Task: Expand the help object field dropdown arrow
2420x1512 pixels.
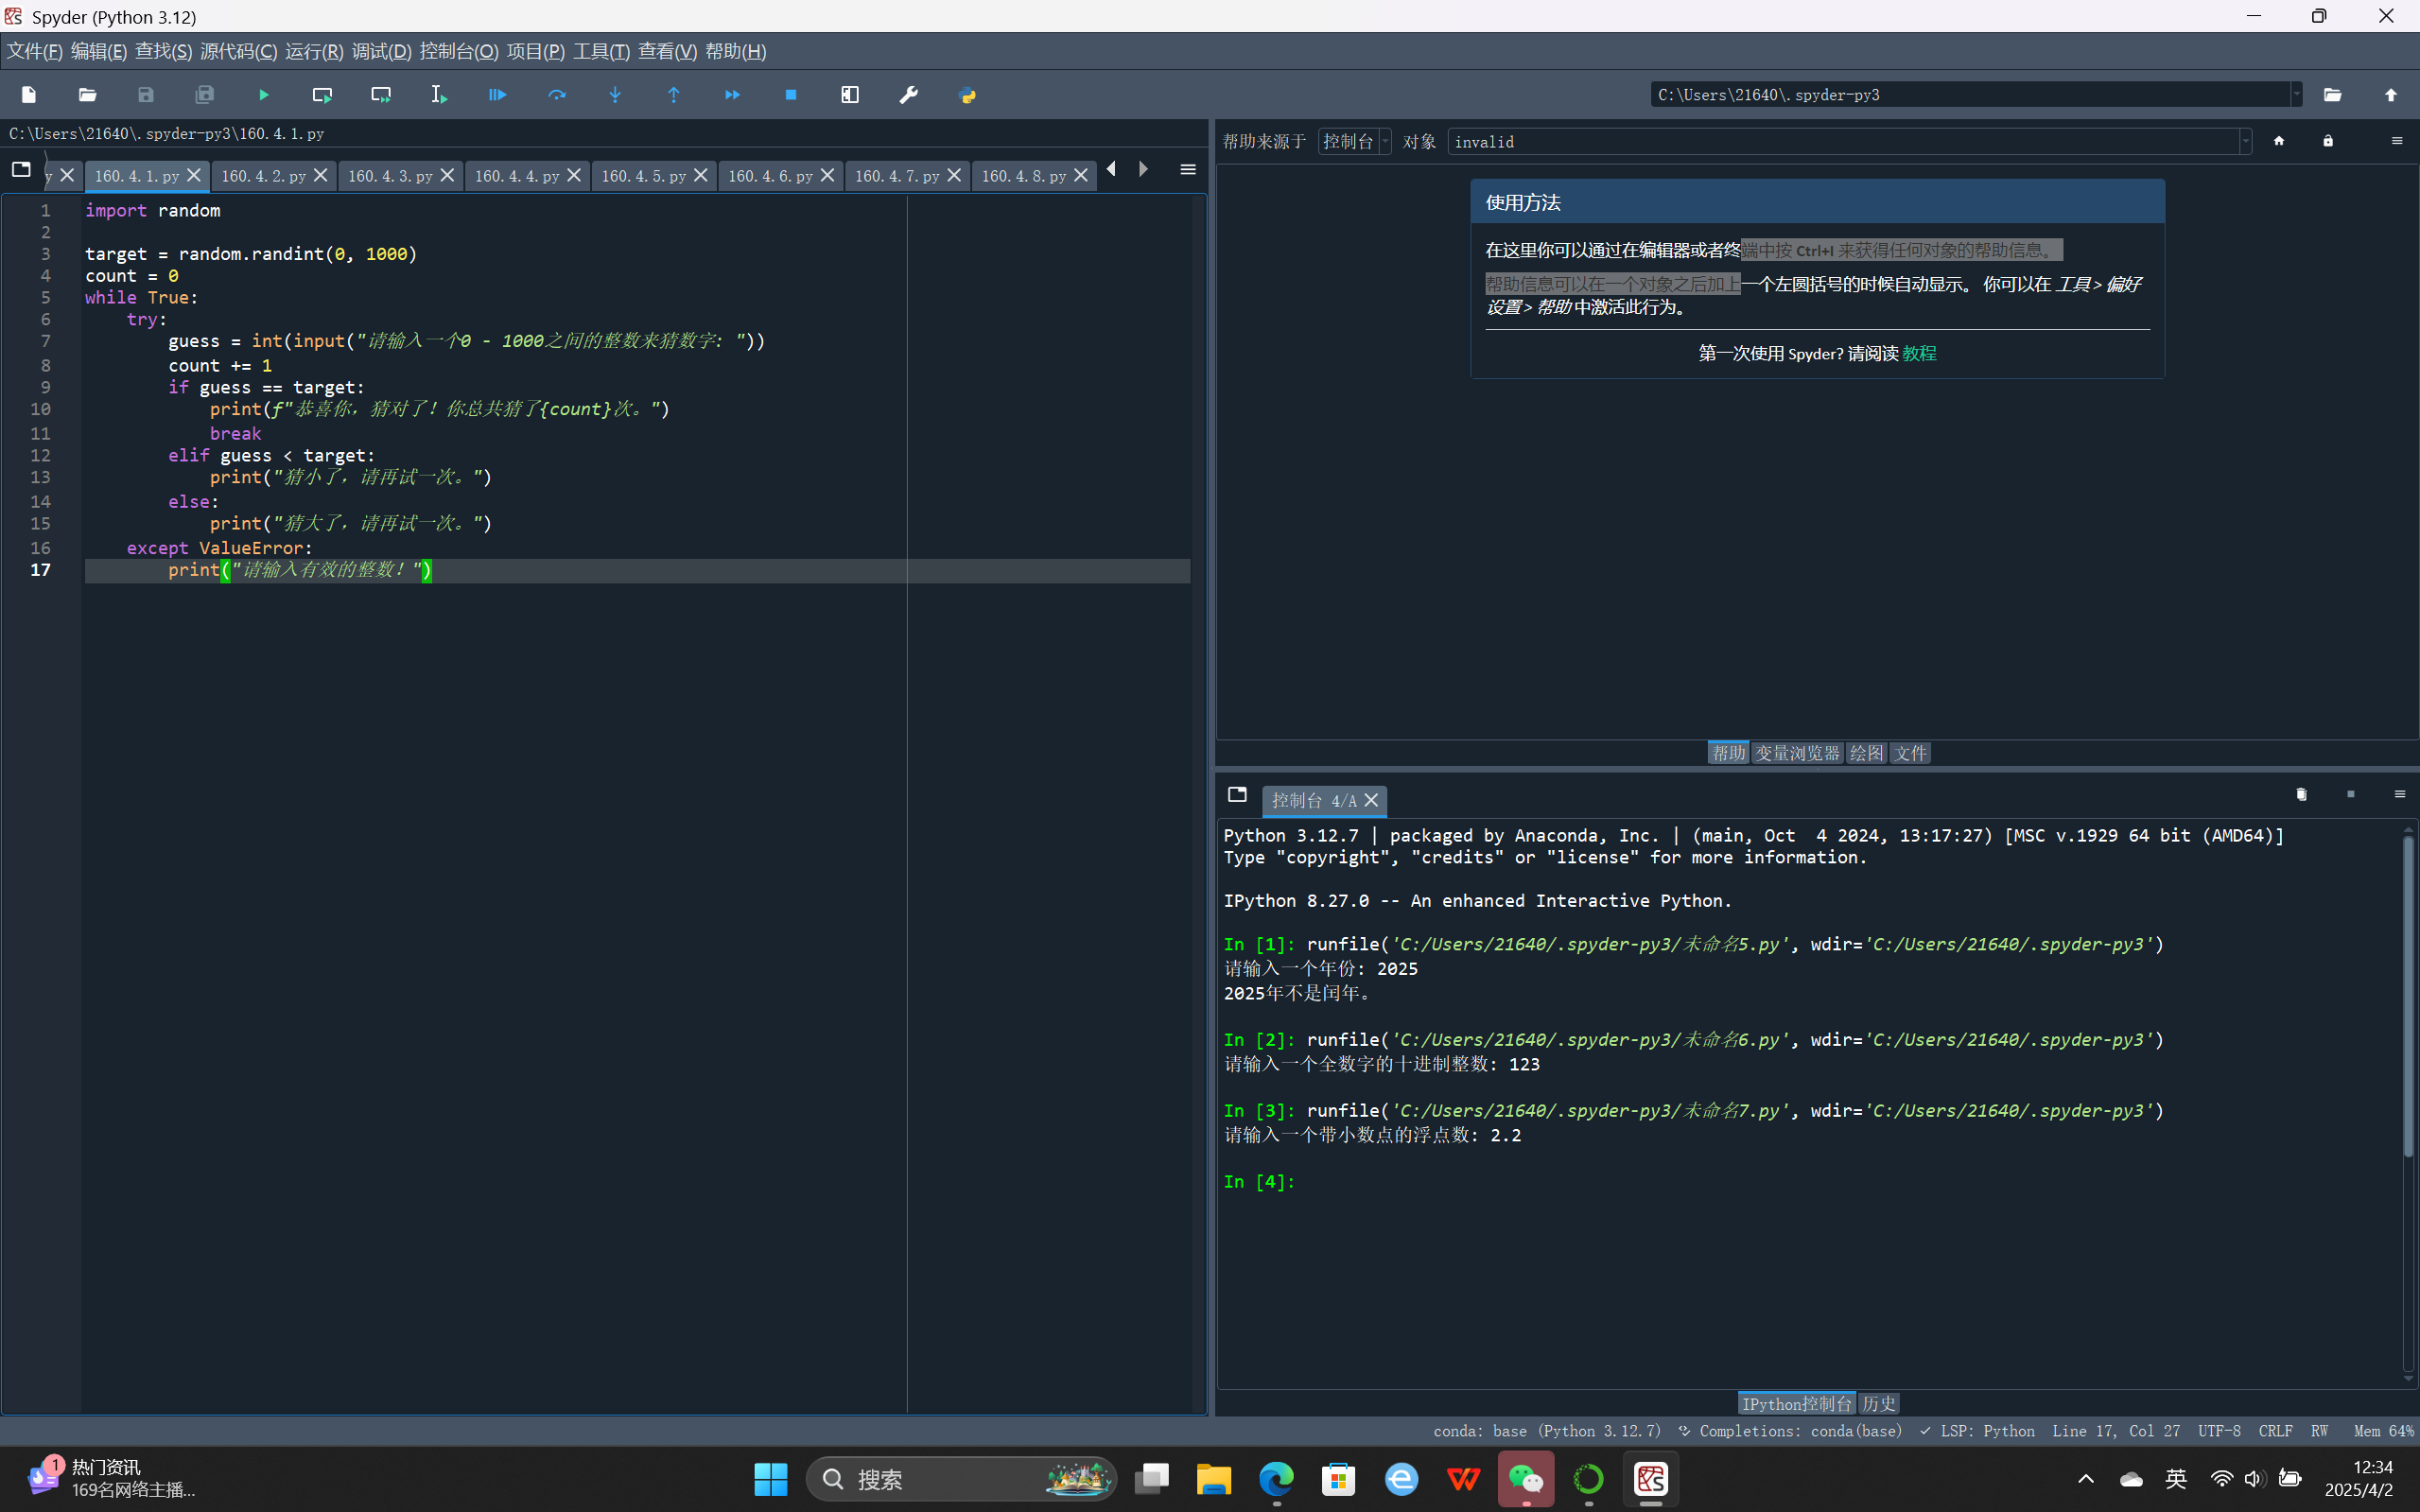Action: pyautogui.click(x=2245, y=141)
